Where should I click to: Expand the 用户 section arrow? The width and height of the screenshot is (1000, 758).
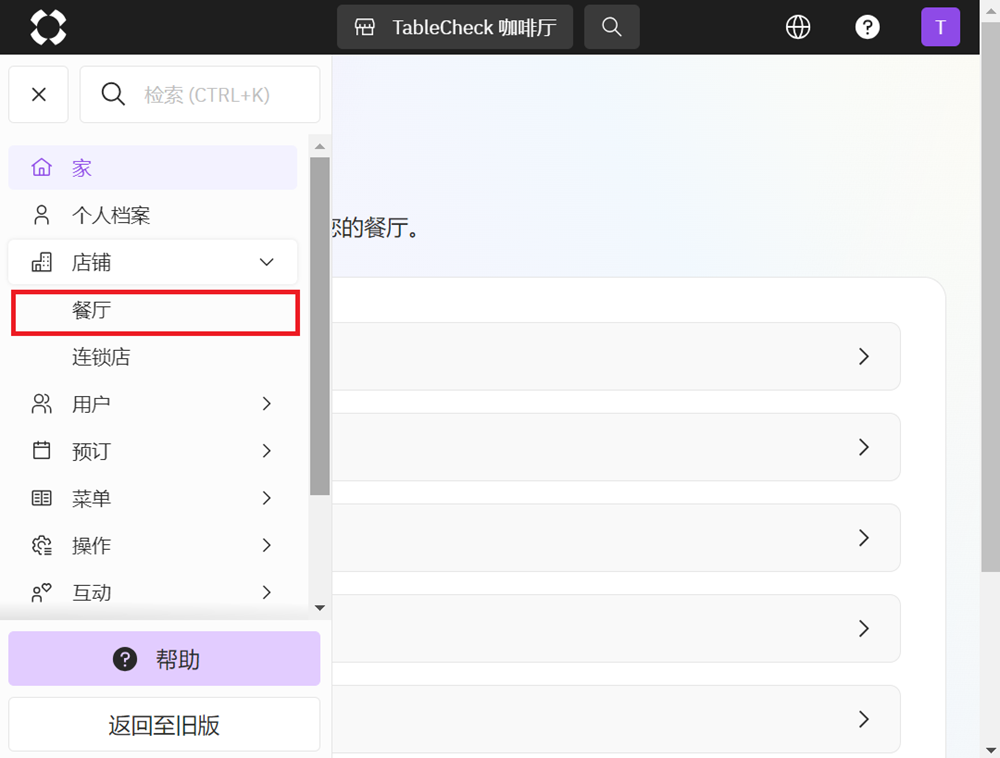[x=267, y=404]
